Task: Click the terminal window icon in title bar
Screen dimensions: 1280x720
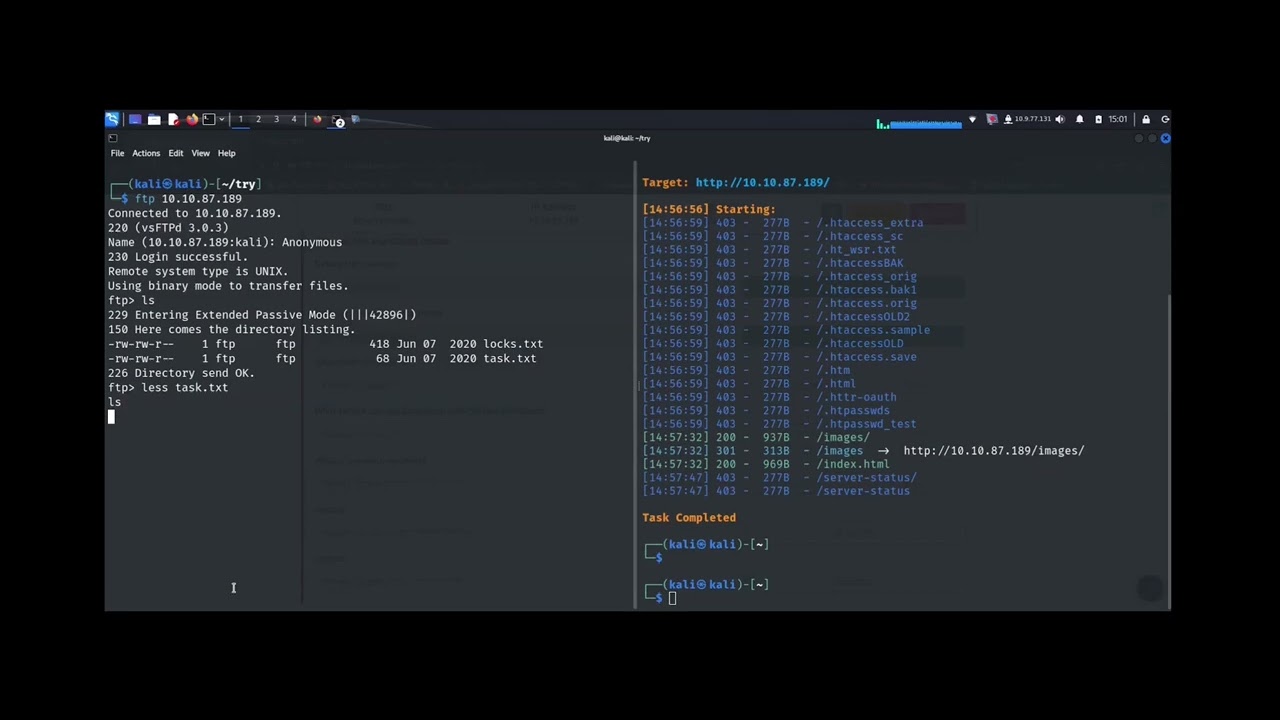Action: (112, 138)
